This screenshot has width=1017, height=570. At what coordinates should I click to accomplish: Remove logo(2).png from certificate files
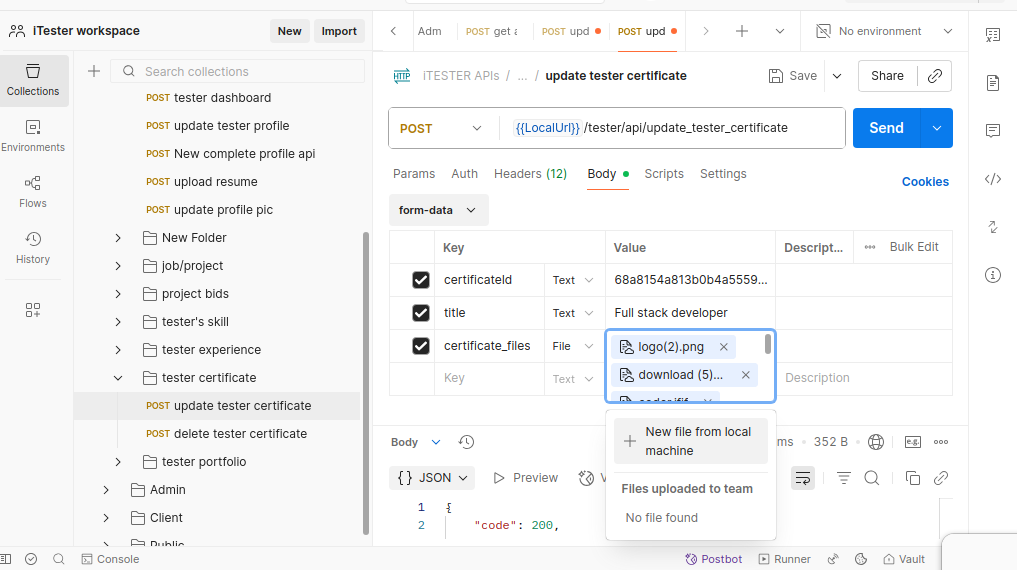point(724,347)
